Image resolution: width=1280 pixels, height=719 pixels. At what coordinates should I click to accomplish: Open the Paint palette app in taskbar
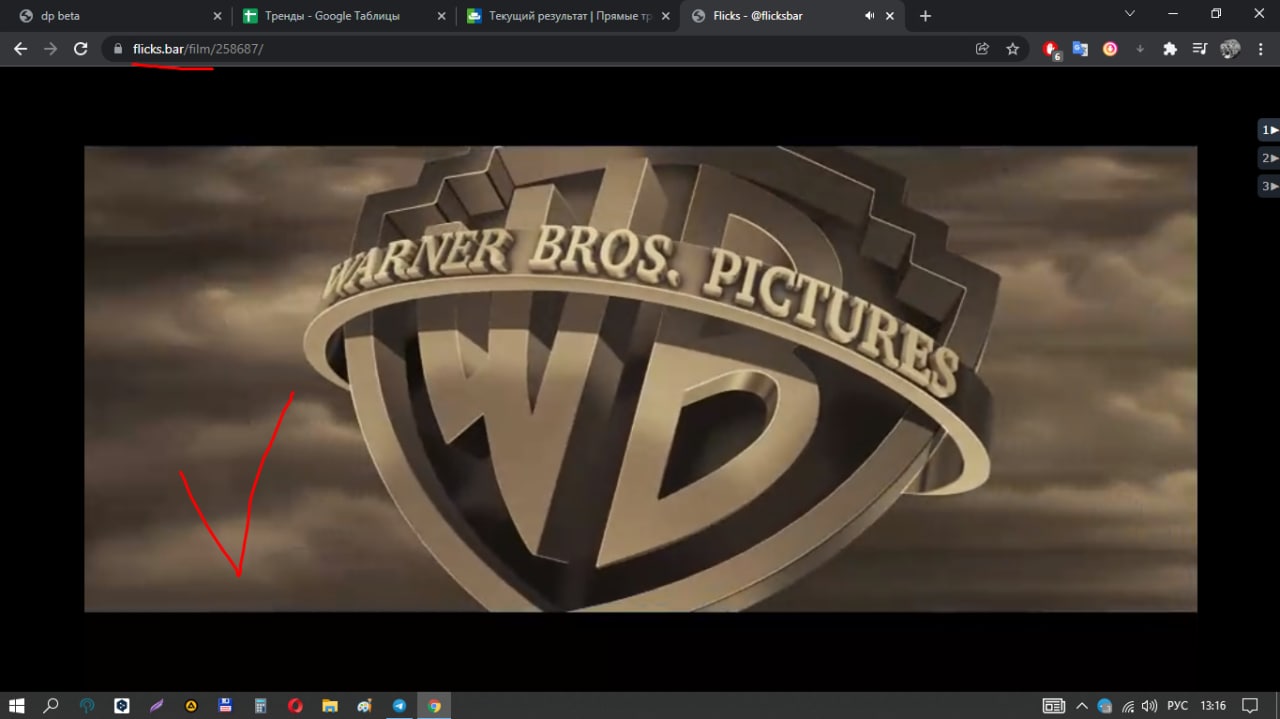pos(364,705)
